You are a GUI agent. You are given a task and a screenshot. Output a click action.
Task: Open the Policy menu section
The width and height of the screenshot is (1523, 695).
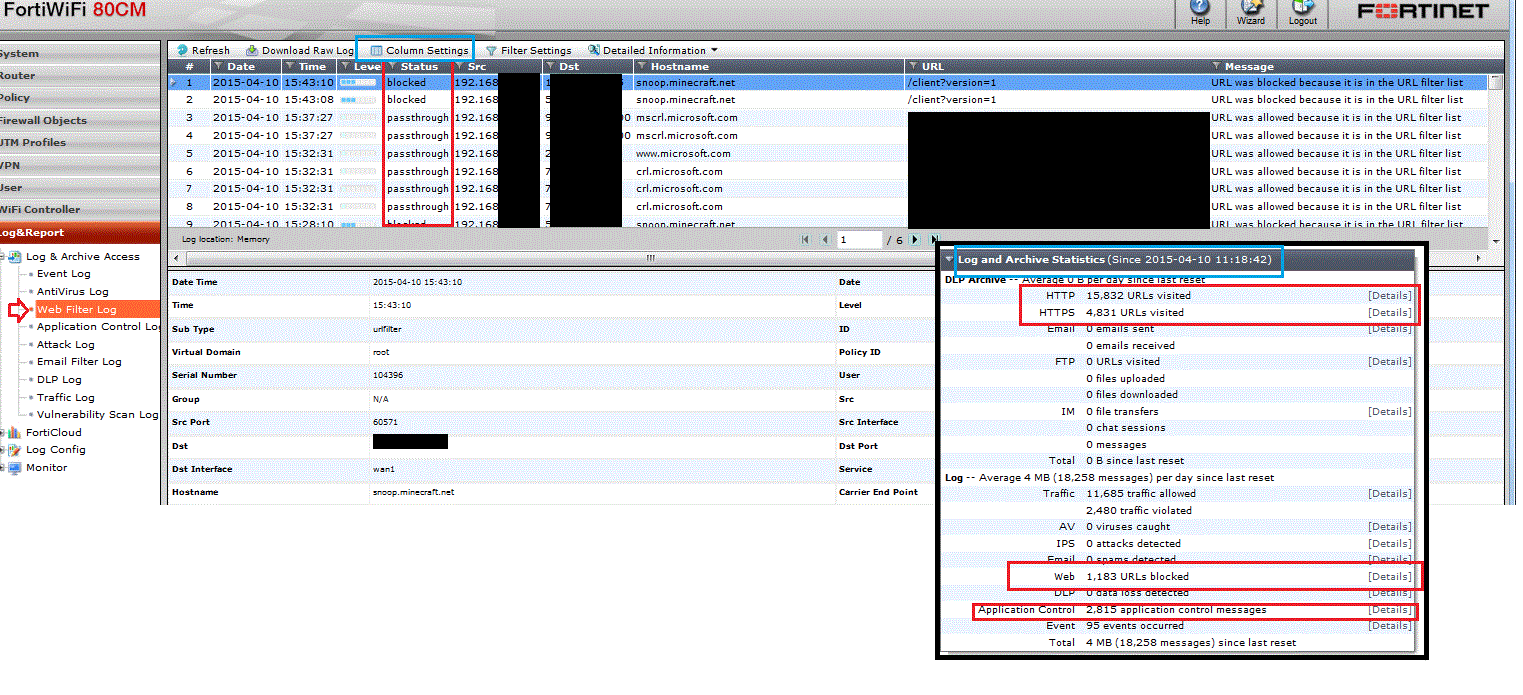[x=80, y=97]
